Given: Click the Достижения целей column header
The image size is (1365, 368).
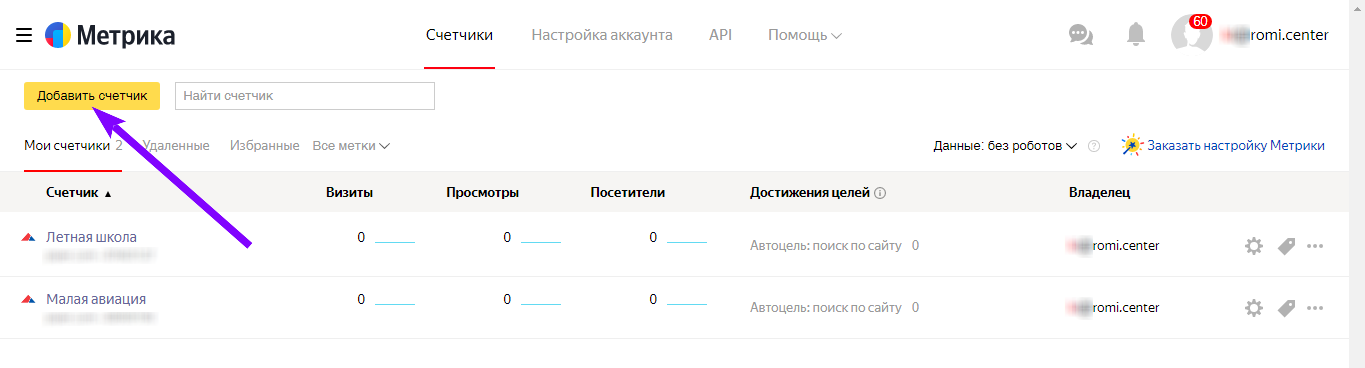Looking at the screenshot, I should point(810,193).
